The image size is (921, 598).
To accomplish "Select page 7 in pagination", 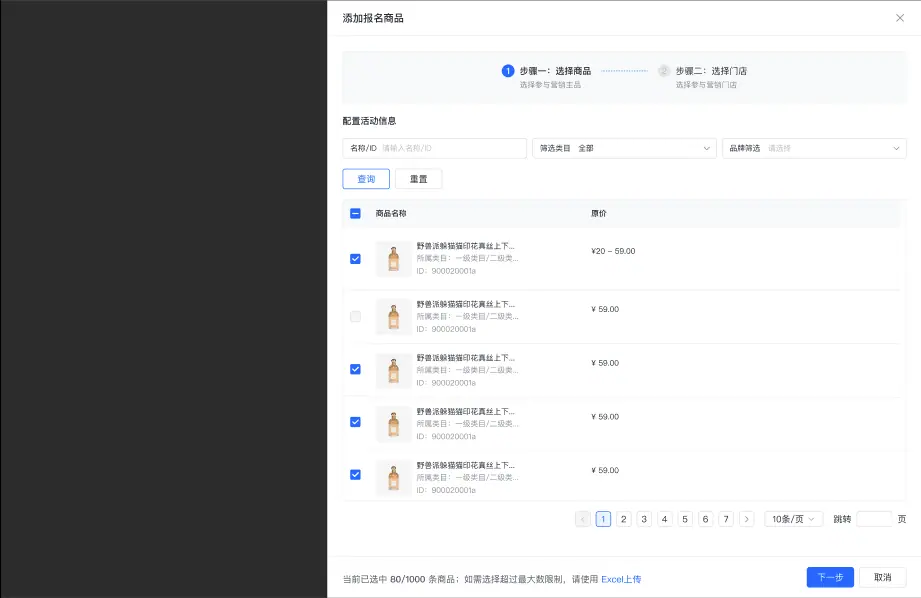I will coord(726,519).
